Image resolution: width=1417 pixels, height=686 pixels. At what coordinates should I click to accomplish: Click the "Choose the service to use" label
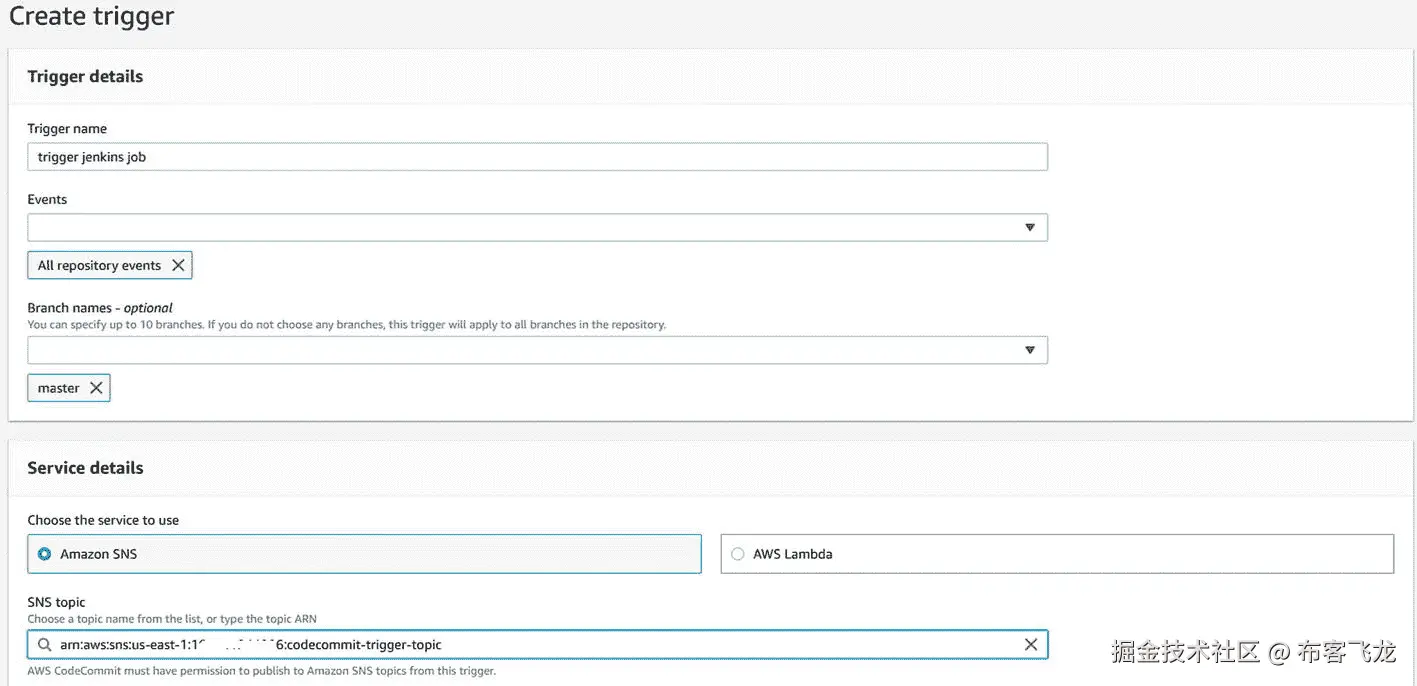(x=103, y=520)
